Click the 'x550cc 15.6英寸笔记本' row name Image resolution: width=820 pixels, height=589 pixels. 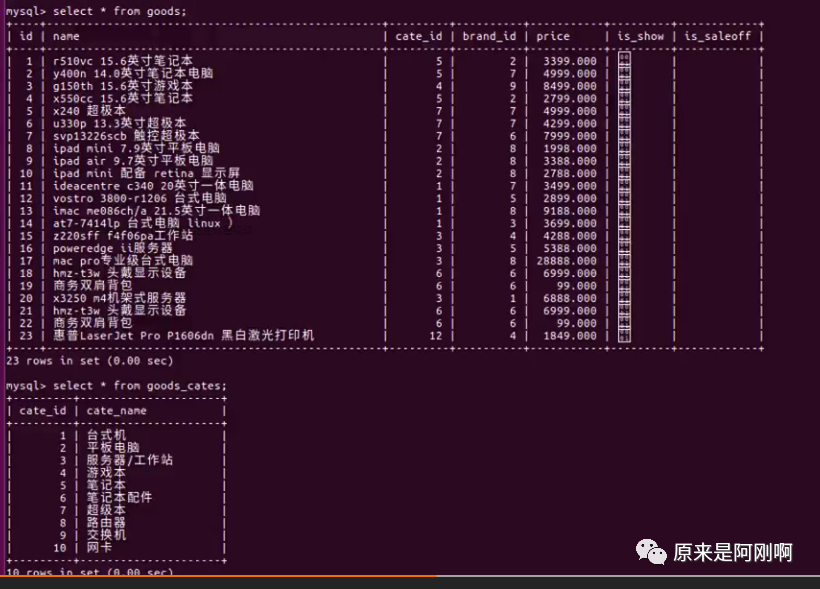123,99
